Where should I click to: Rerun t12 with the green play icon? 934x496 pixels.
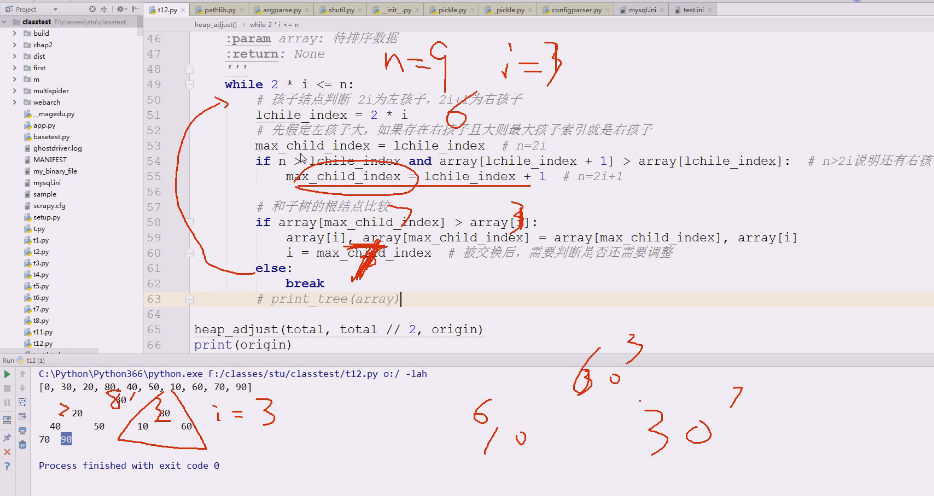tap(7, 374)
